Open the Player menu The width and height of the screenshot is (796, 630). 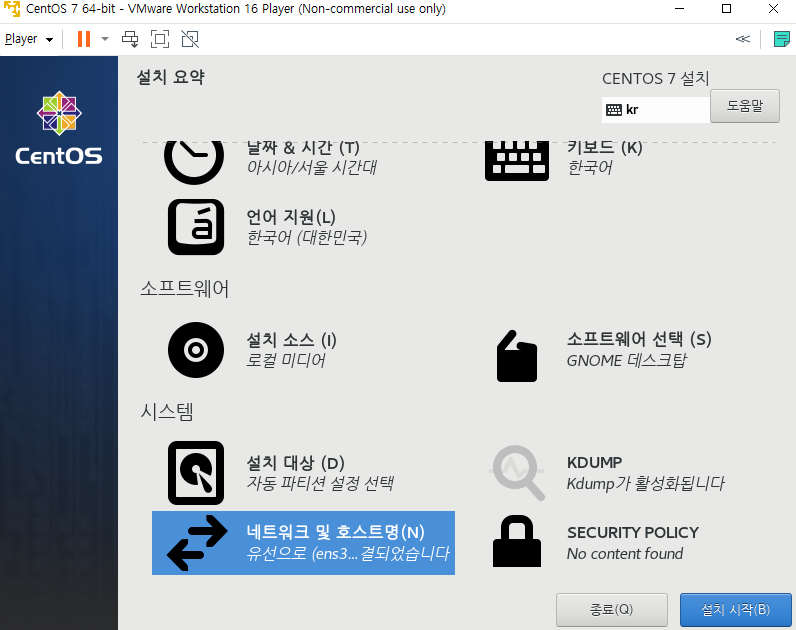(28, 39)
